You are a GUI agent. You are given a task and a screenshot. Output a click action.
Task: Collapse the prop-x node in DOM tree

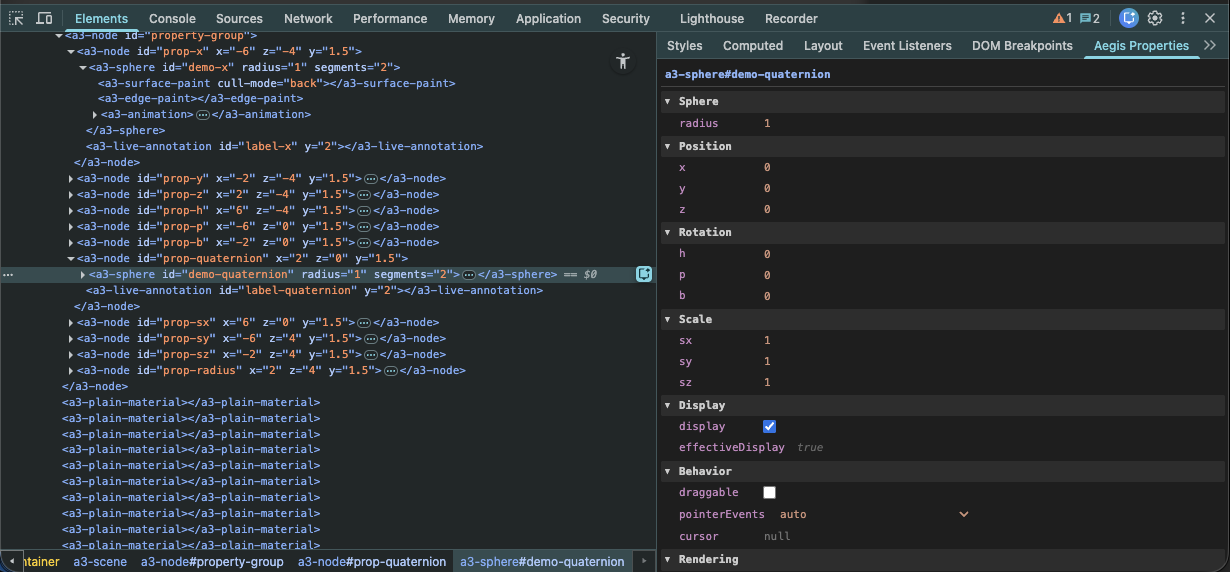[71, 51]
